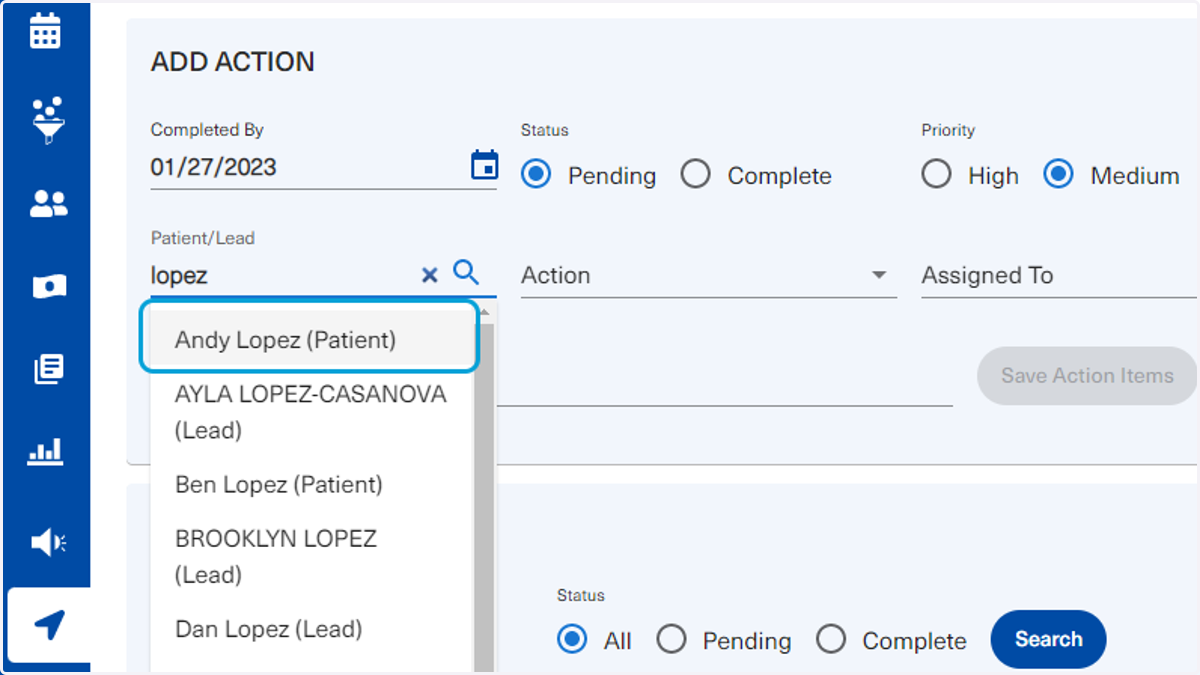Screen dimensions: 1200x675
Task: Open the money bill icon in the sidebar
Action: tap(48, 288)
